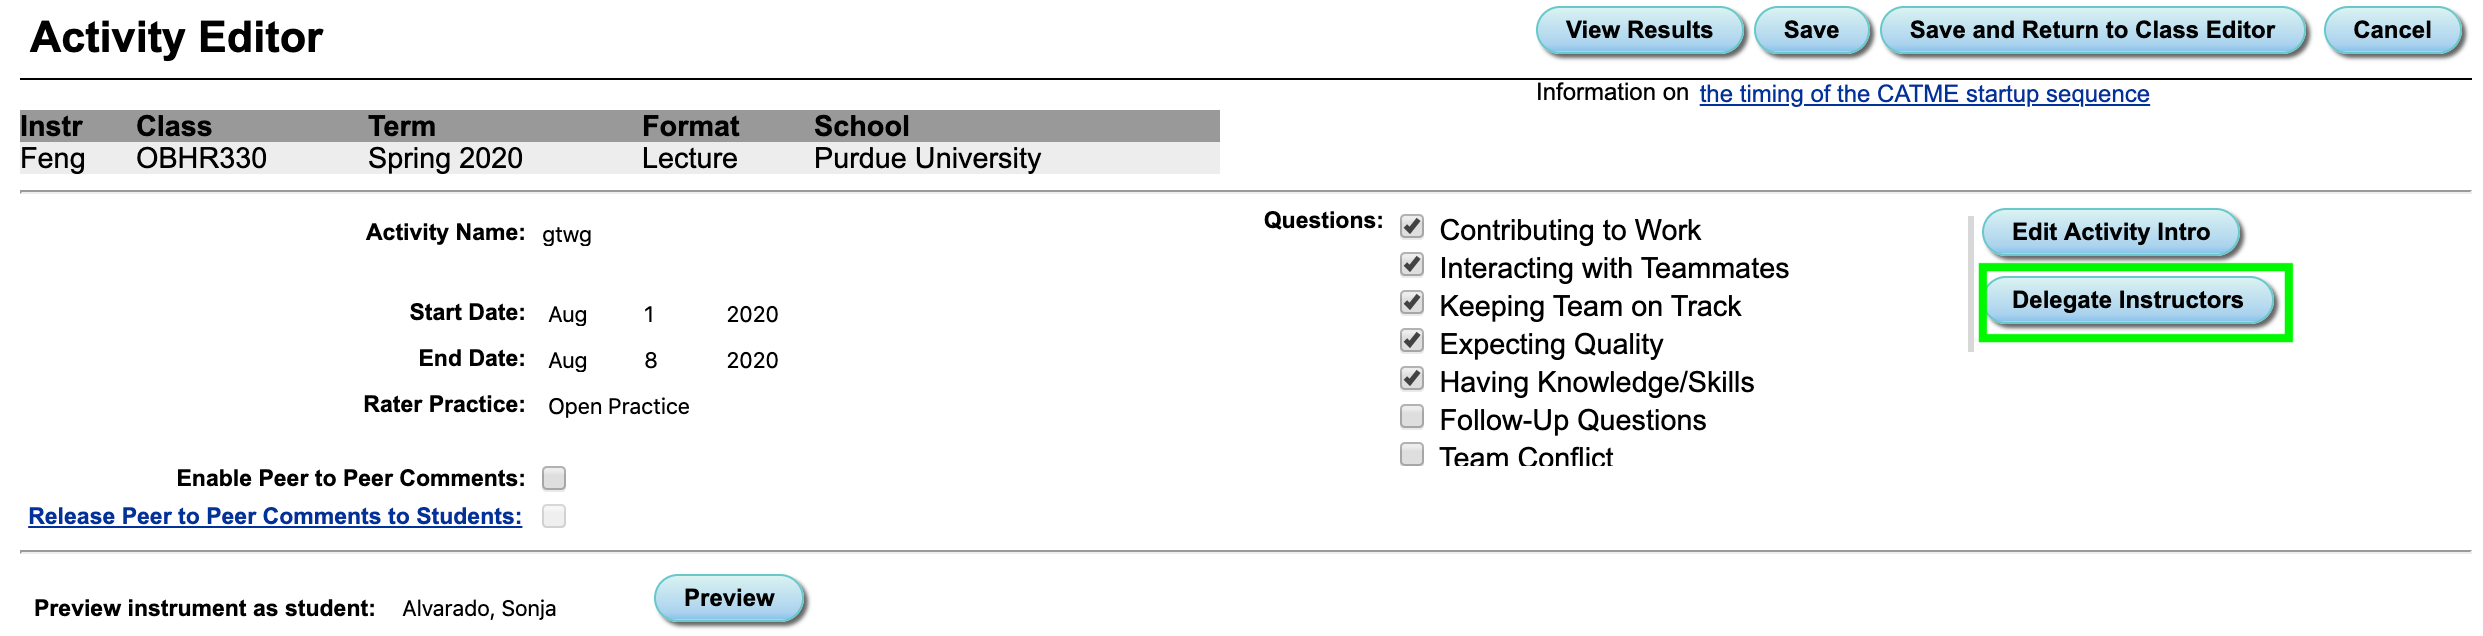Uncheck the Contributing to Work question
This screenshot has height=636, width=2483.
[x=1412, y=227]
